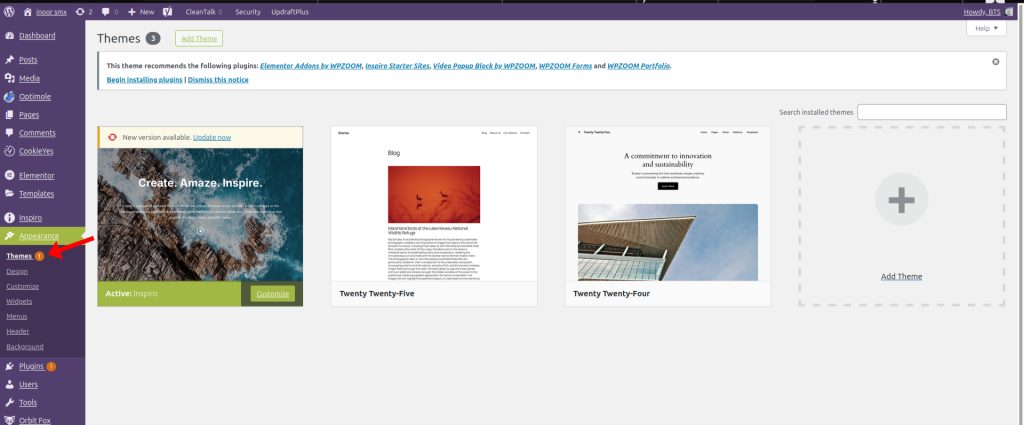
Task: Open Plugins via the plug icon
Action: point(9,366)
